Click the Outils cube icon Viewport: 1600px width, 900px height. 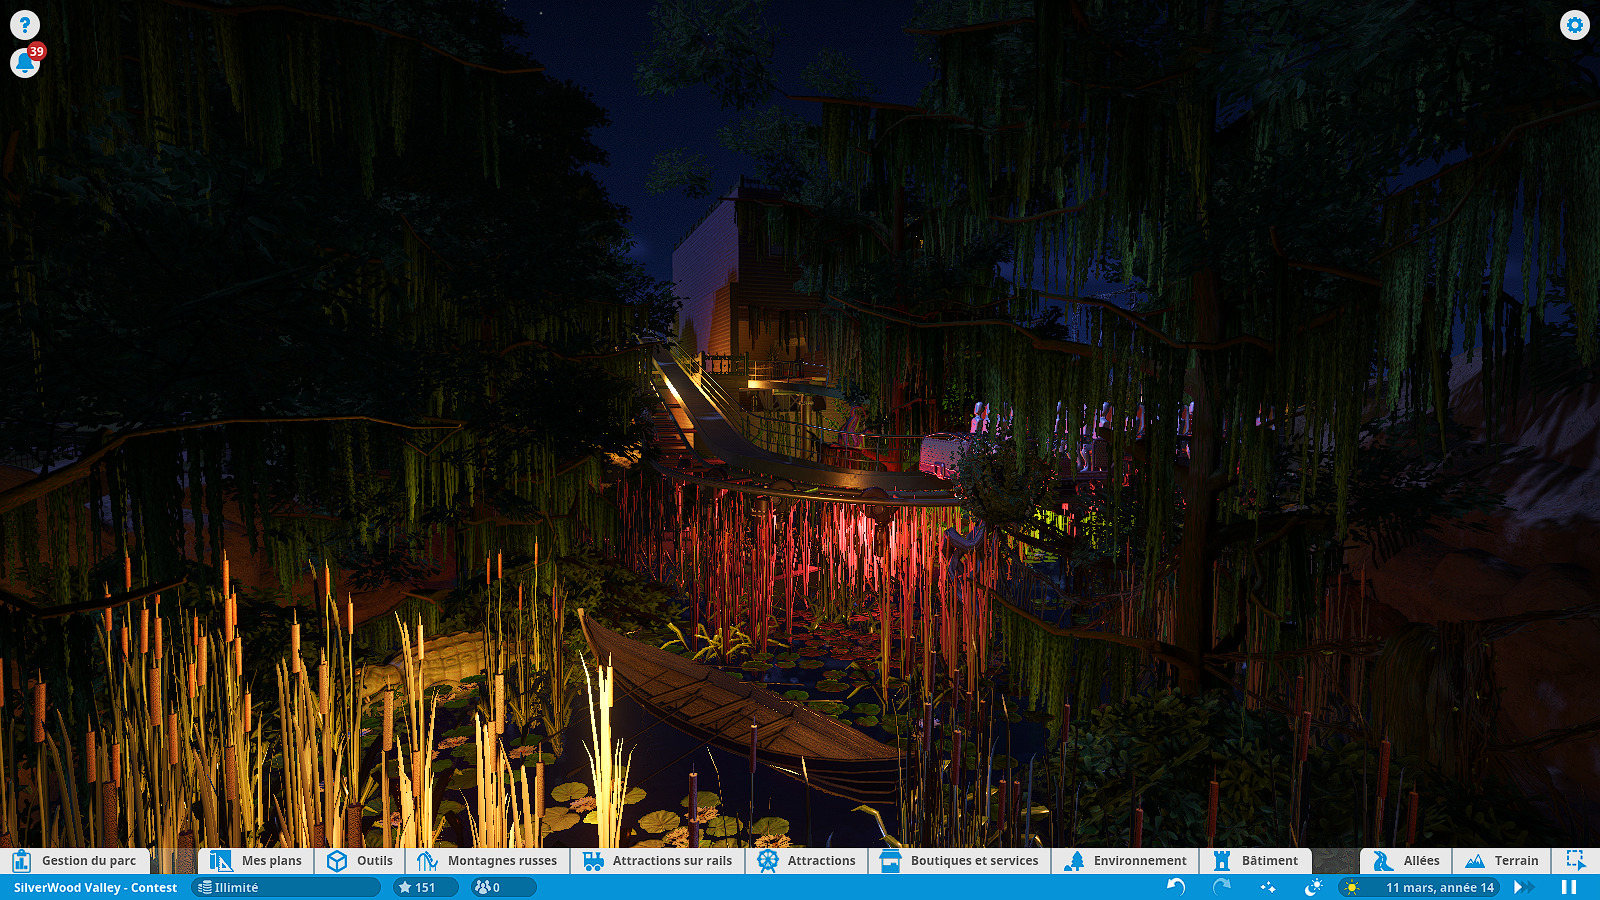coord(337,861)
